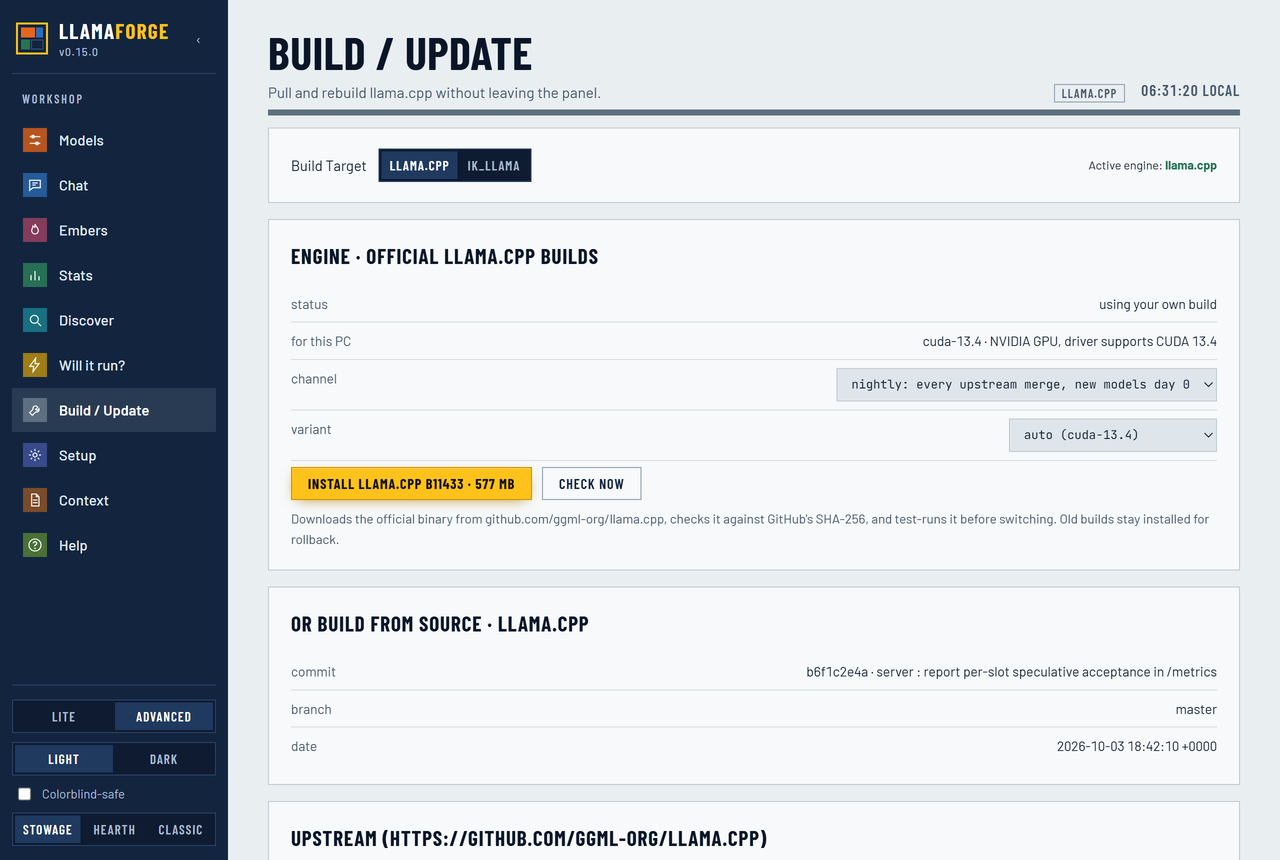Image resolution: width=1280 pixels, height=860 pixels.
Task: Go to the Chat section
Action: (x=114, y=185)
